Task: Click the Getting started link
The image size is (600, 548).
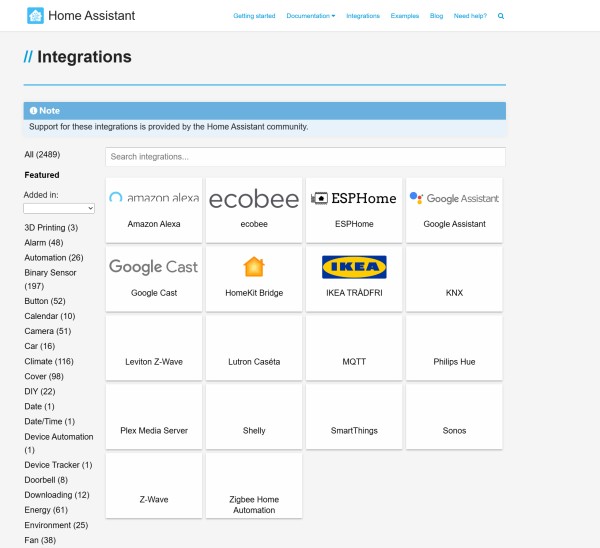Action: point(254,17)
